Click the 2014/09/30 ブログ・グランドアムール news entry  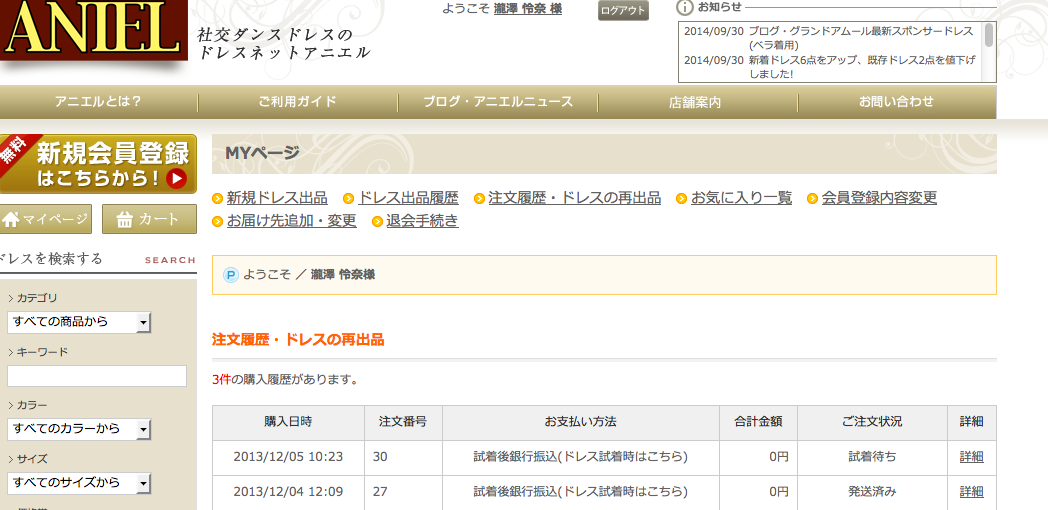coord(829,38)
